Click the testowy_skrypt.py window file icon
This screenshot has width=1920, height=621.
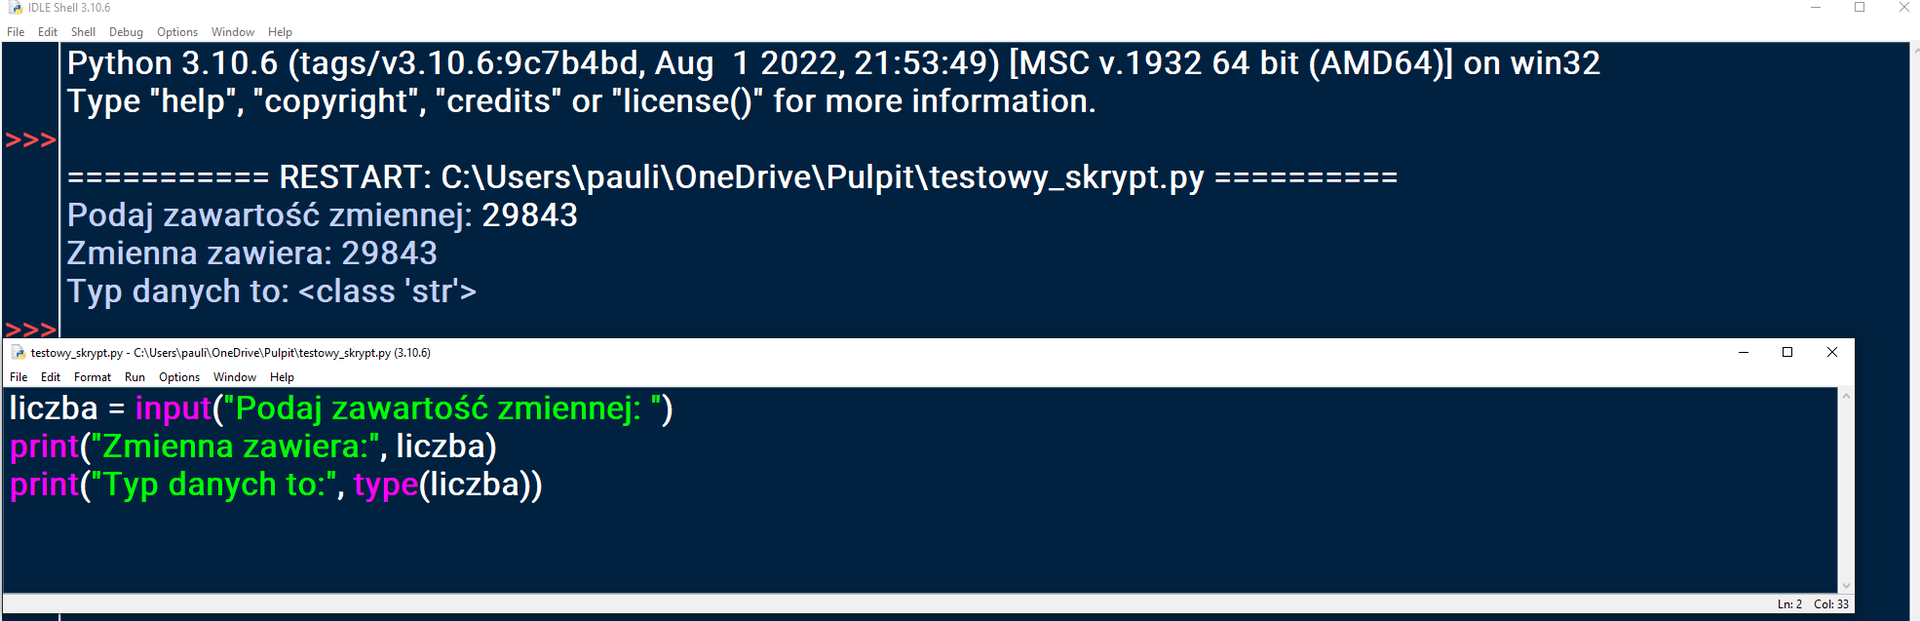(18, 353)
